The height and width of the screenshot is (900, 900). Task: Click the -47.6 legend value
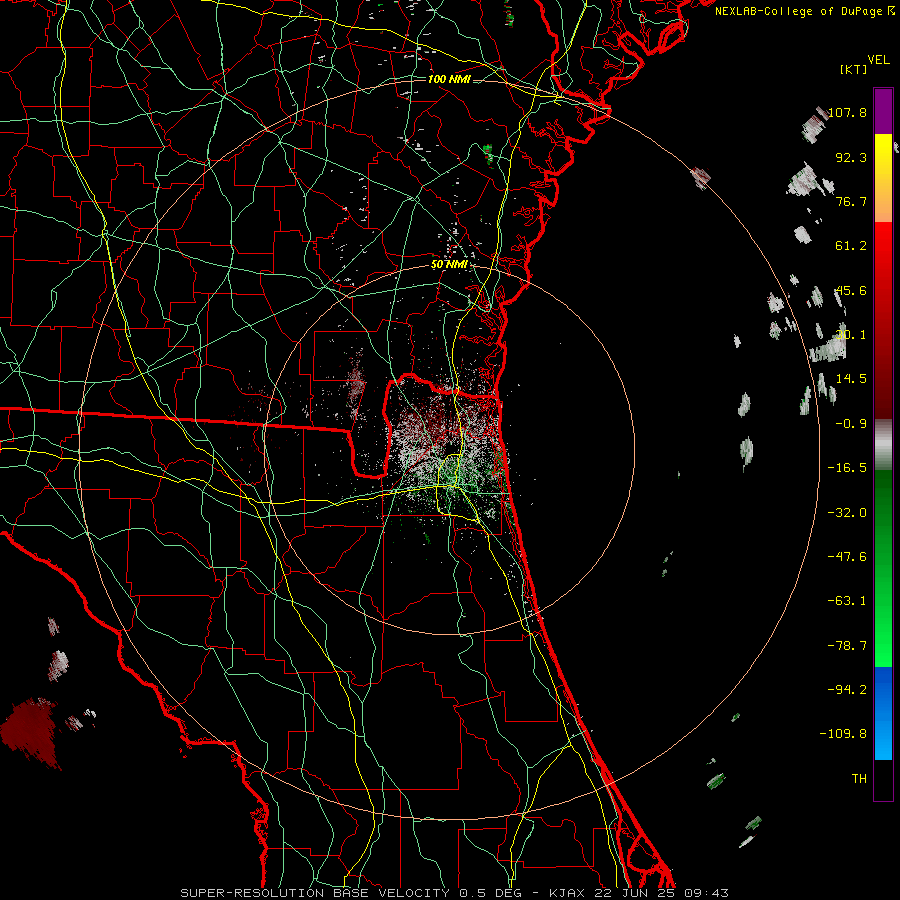pos(847,557)
